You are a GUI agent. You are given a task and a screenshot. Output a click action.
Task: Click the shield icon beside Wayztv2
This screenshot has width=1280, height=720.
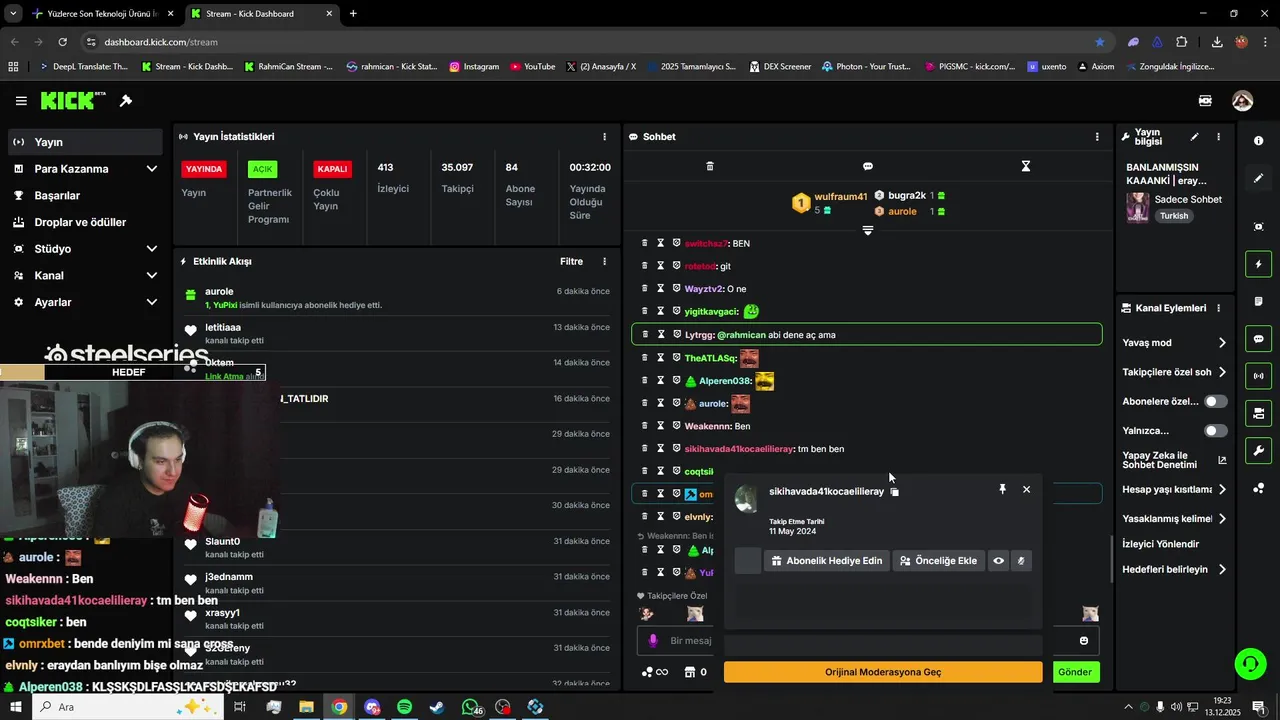click(676, 289)
